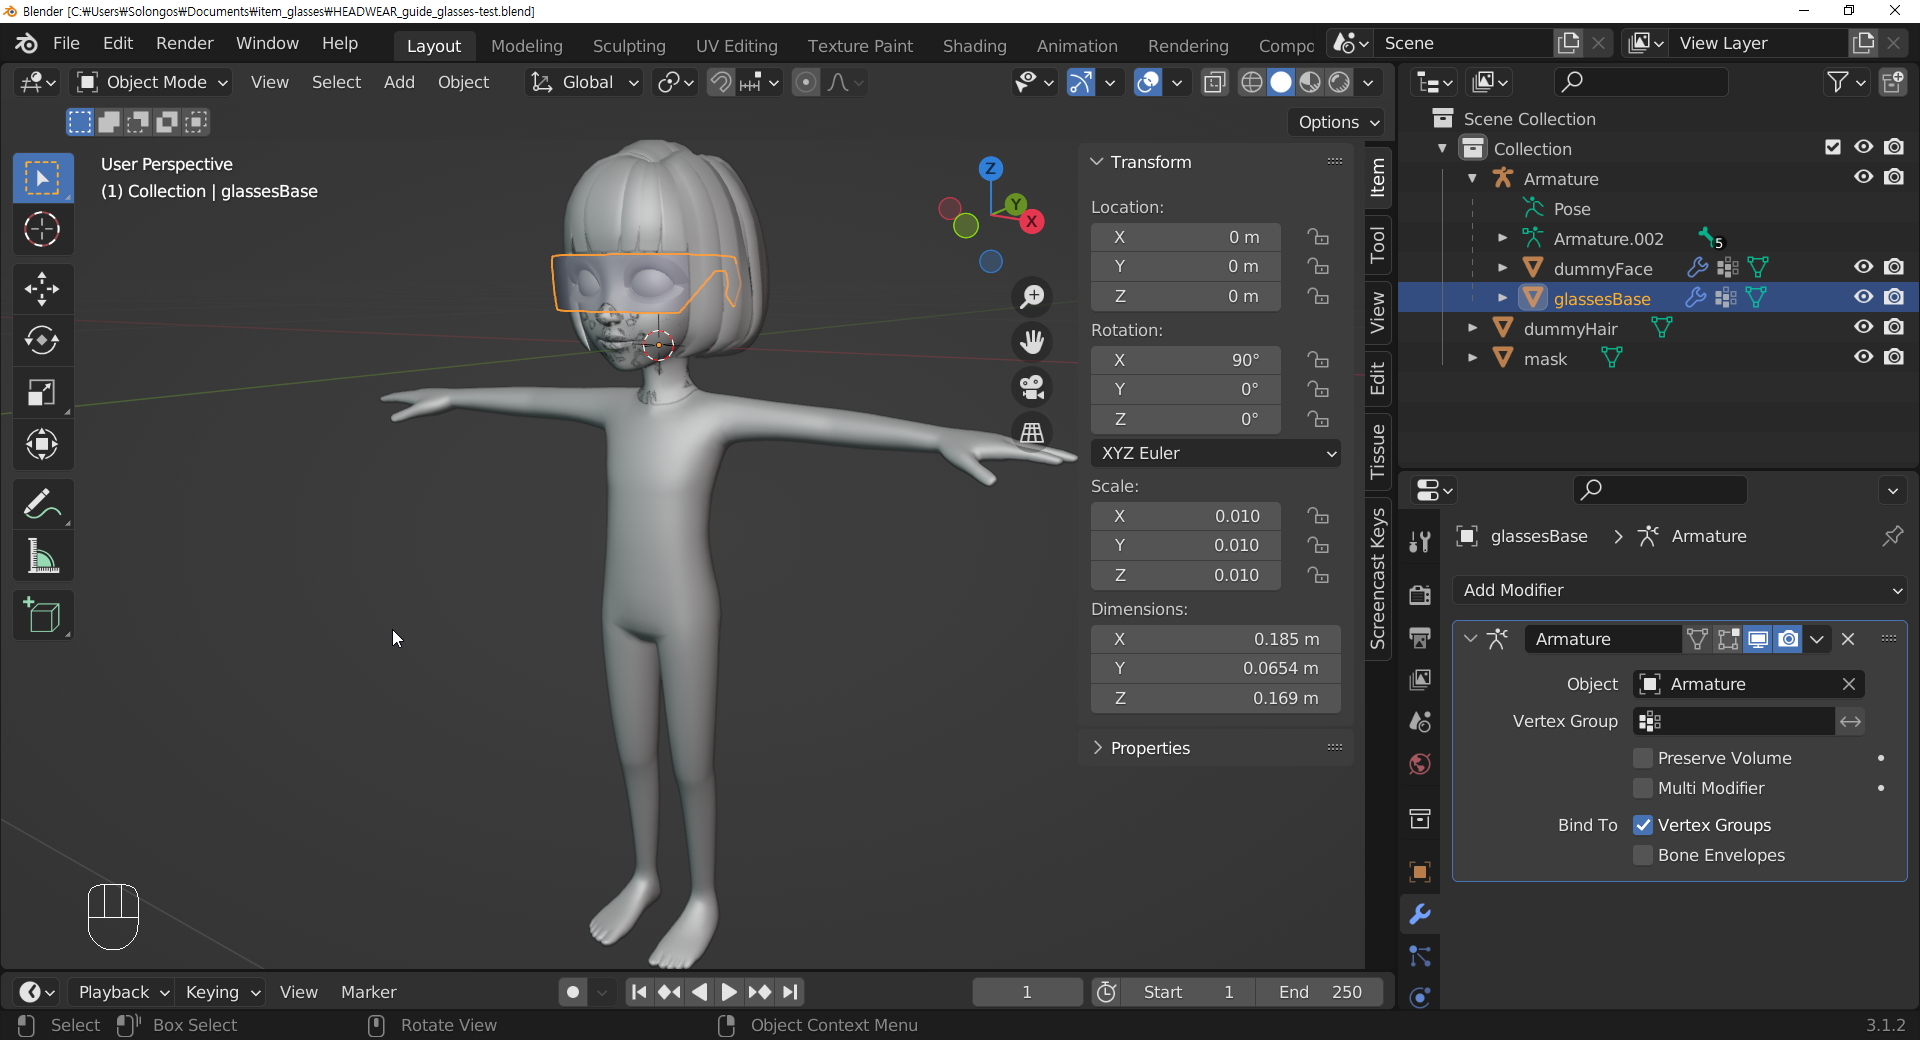Play the animation forward
Screen dimensions: 1920x1040
[729, 992]
